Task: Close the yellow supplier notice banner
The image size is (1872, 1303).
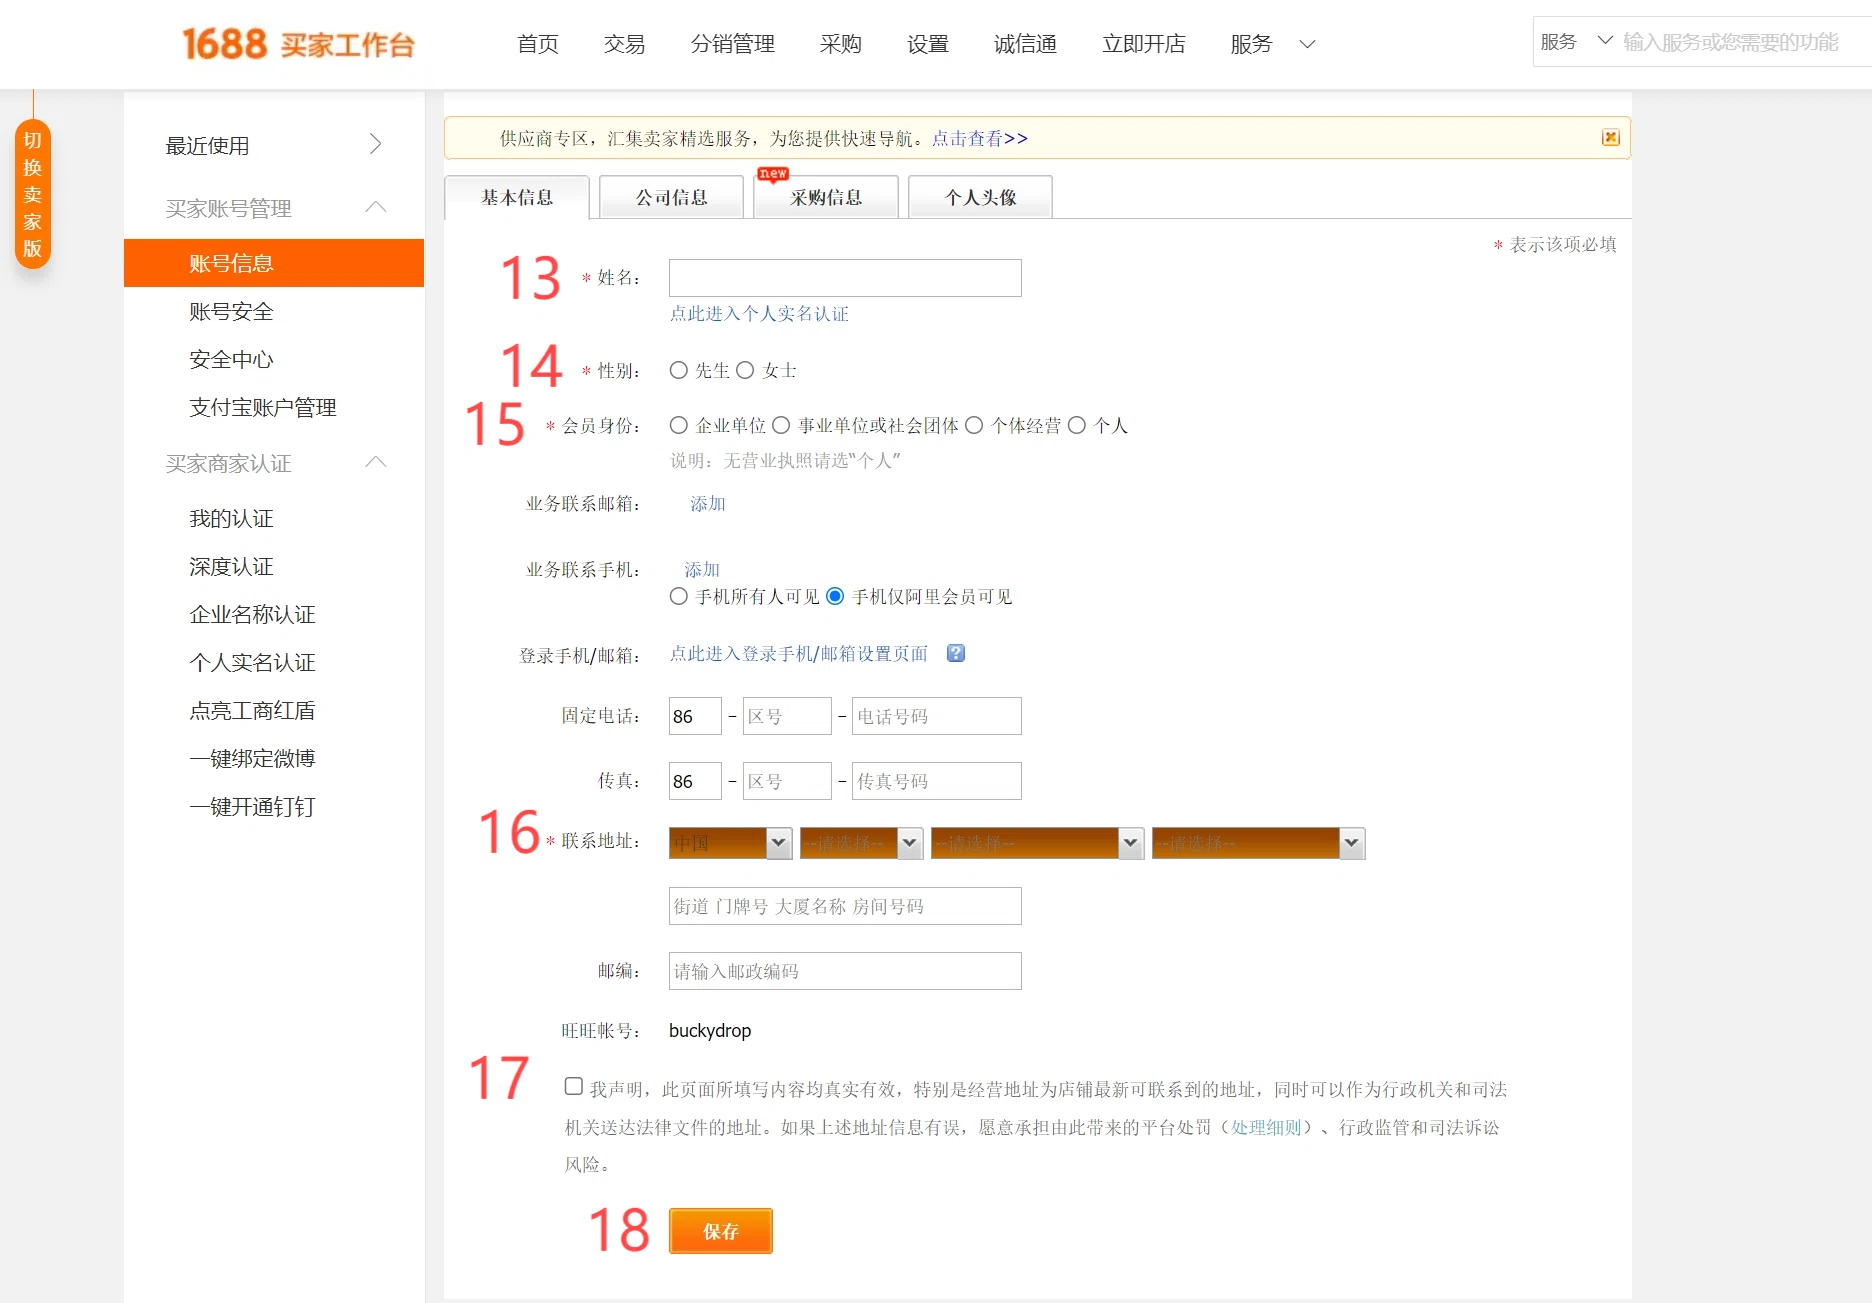Action: [1610, 137]
